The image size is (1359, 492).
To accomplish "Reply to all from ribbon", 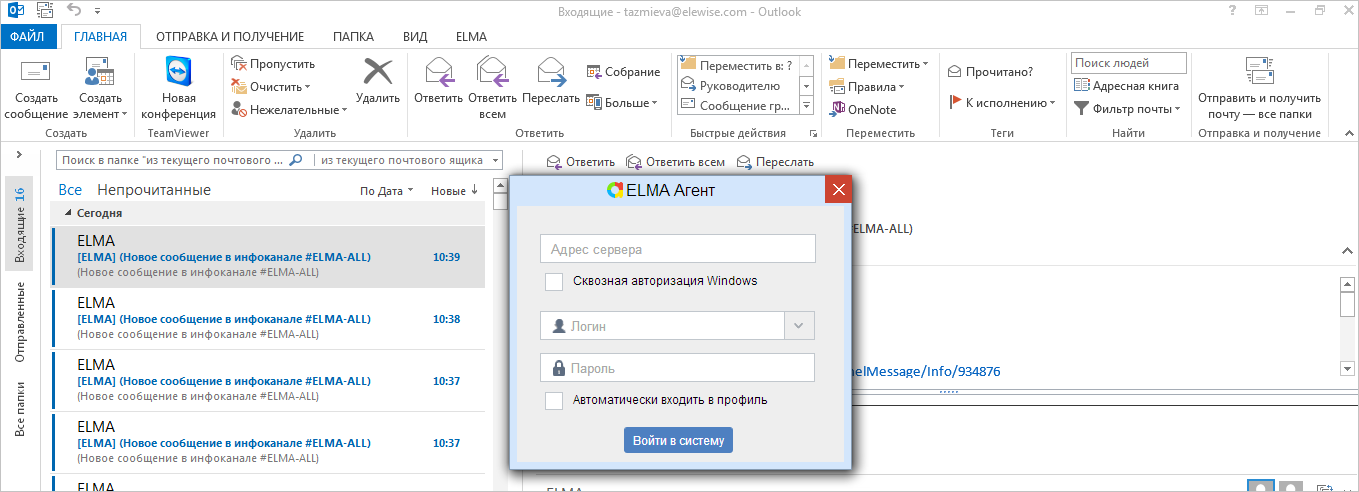I will pos(492,88).
